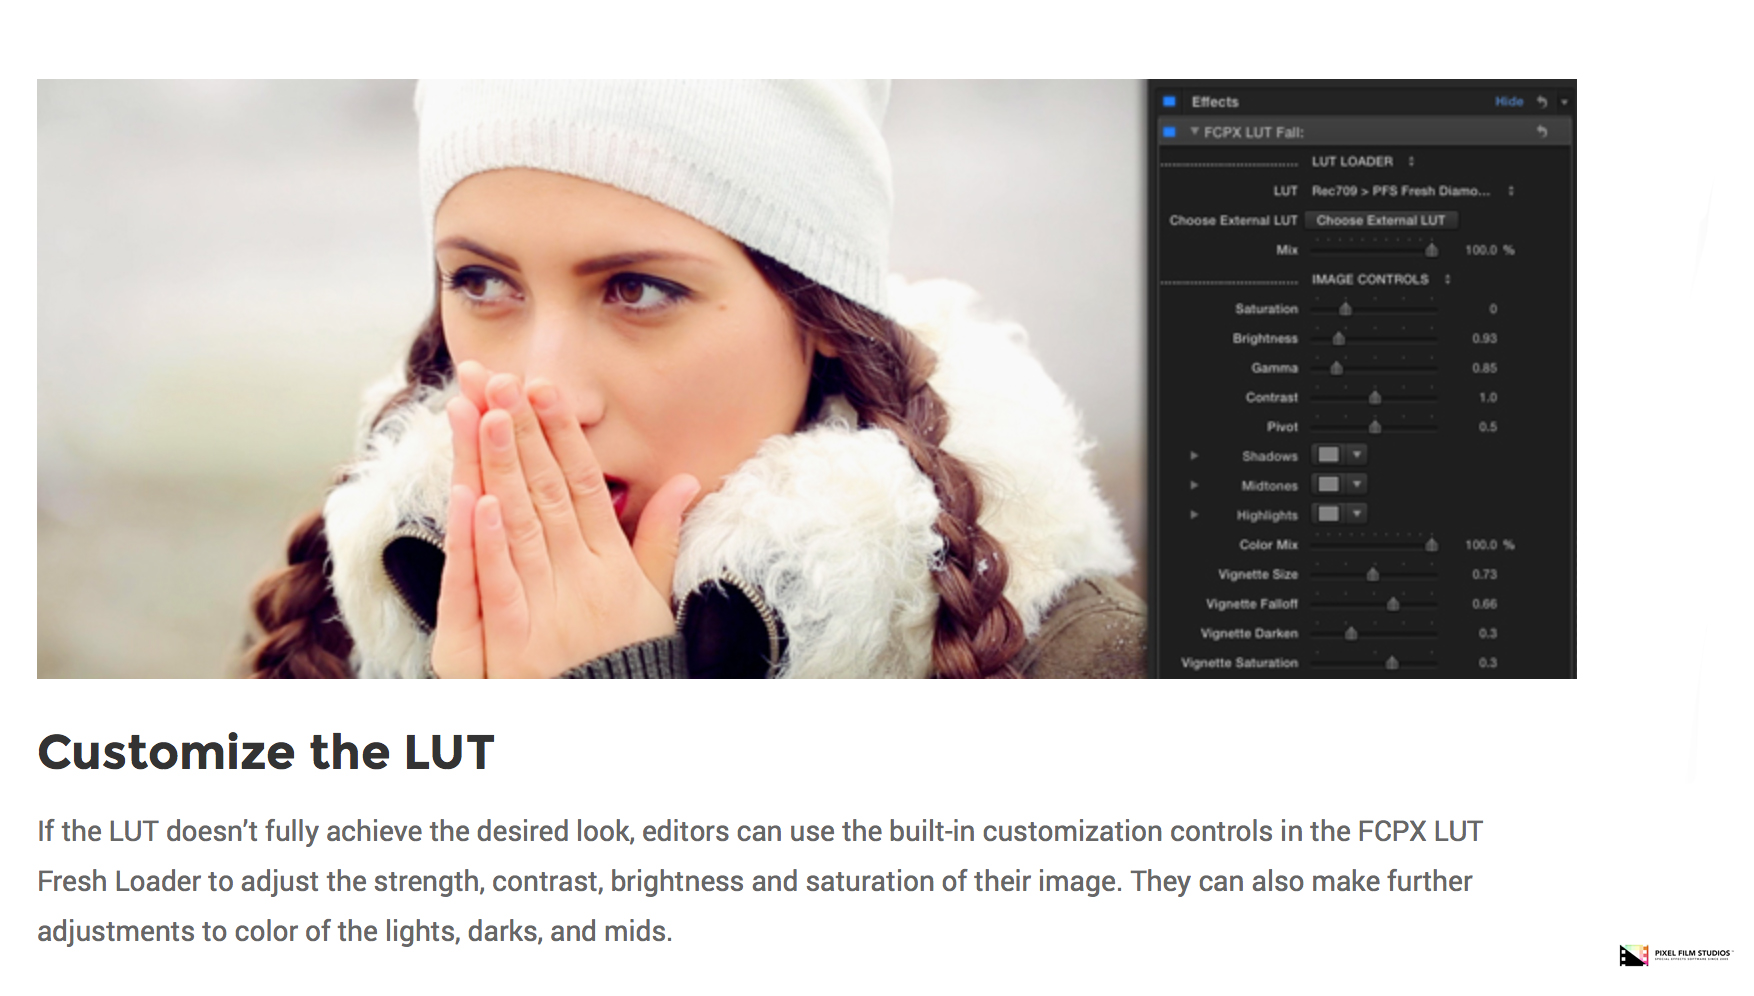The height and width of the screenshot is (996, 1754).
Task: Expand the Midtones color parameter
Action: pyautogui.click(x=1194, y=486)
